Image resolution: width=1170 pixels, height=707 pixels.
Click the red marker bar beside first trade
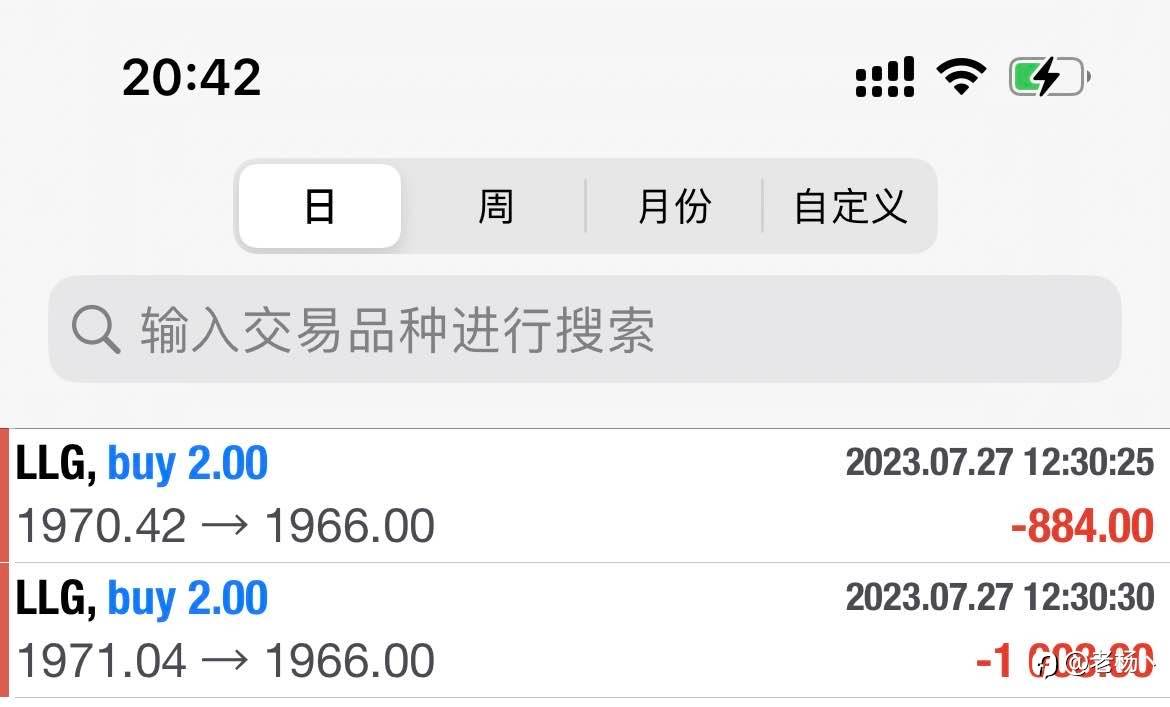click(4, 495)
